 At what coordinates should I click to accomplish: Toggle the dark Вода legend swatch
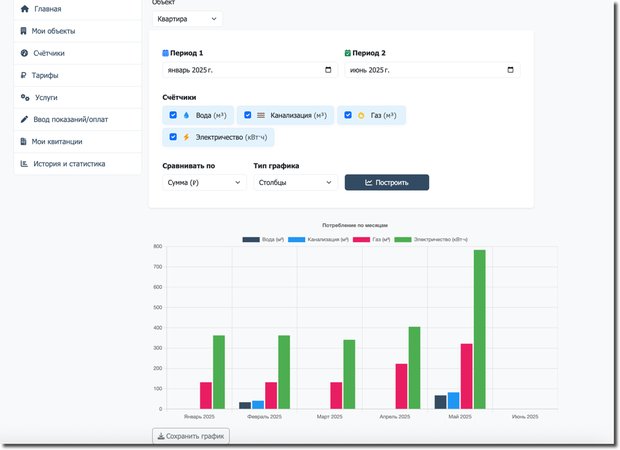click(x=251, y=239)
